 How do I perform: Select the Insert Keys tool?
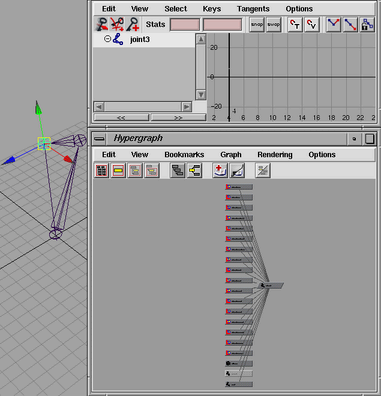tap(117, 24)
